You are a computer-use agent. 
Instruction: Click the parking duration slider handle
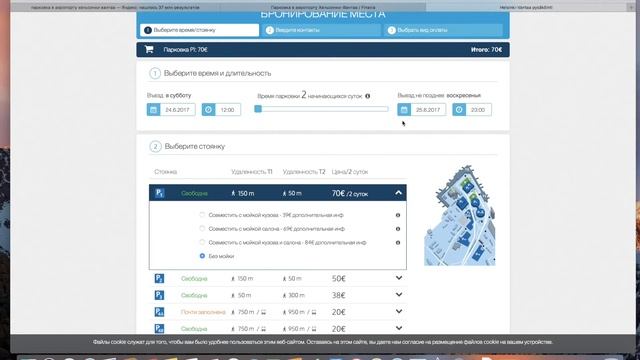(x=258, y=109)
